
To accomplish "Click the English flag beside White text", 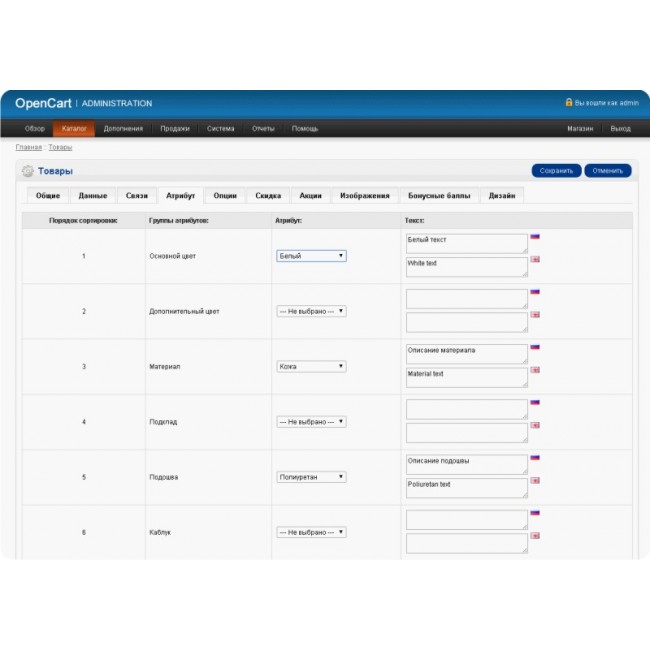I will [535, 260].
